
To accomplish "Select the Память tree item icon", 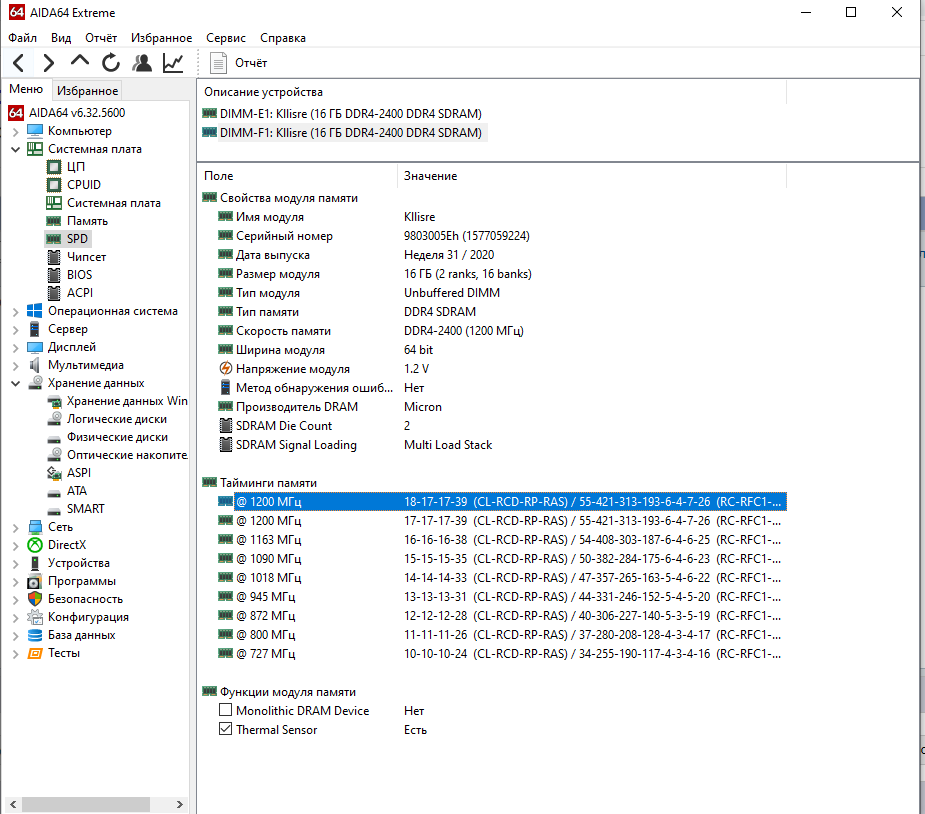I will pyautogui.click(x=54, y=221).
